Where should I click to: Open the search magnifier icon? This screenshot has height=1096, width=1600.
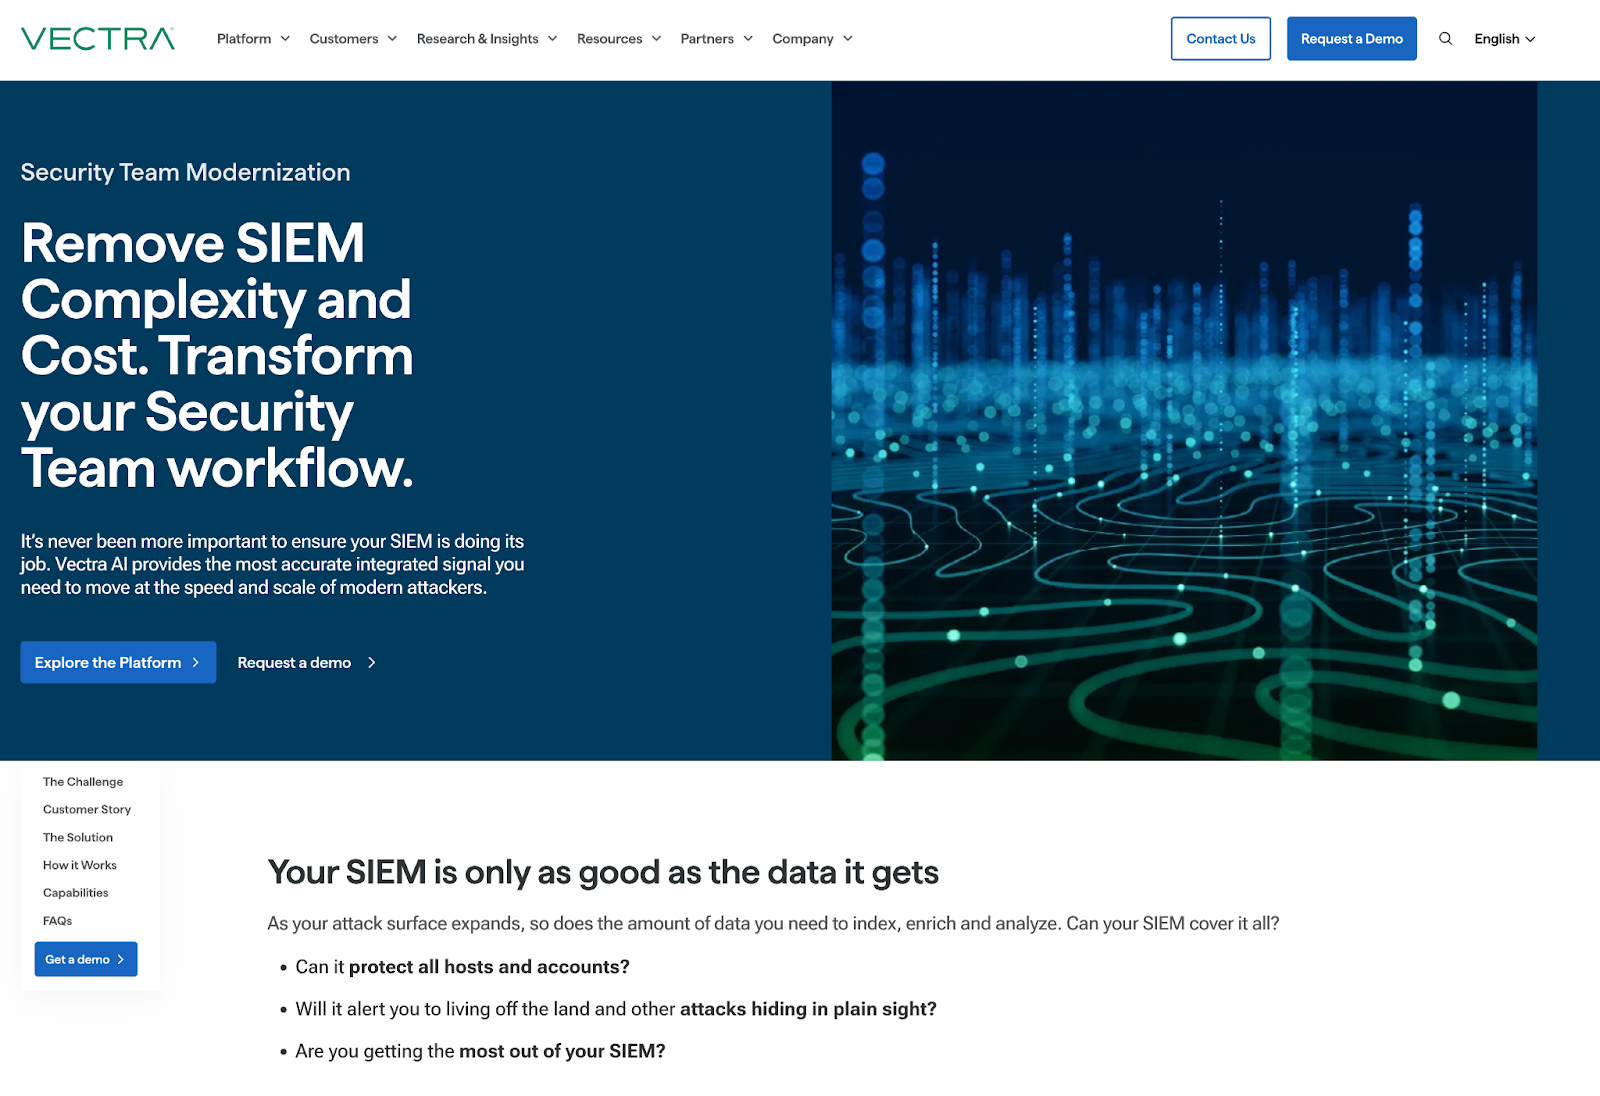[1445, 39]
